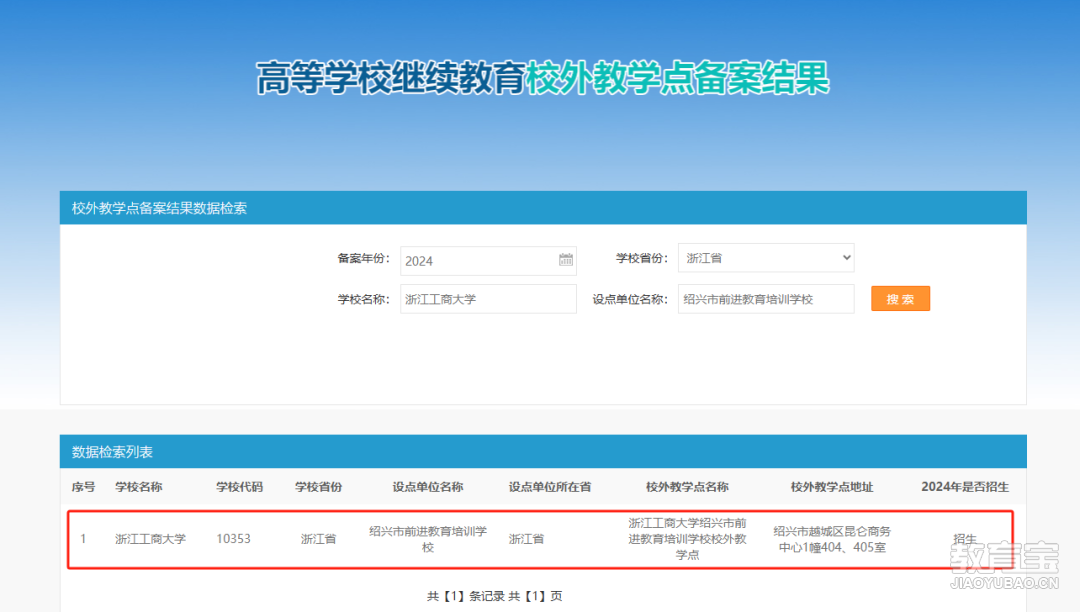Screen dimensions: 1080x612
Task: Click the 浙江工商大学 cell in result row
Action: 150,539
